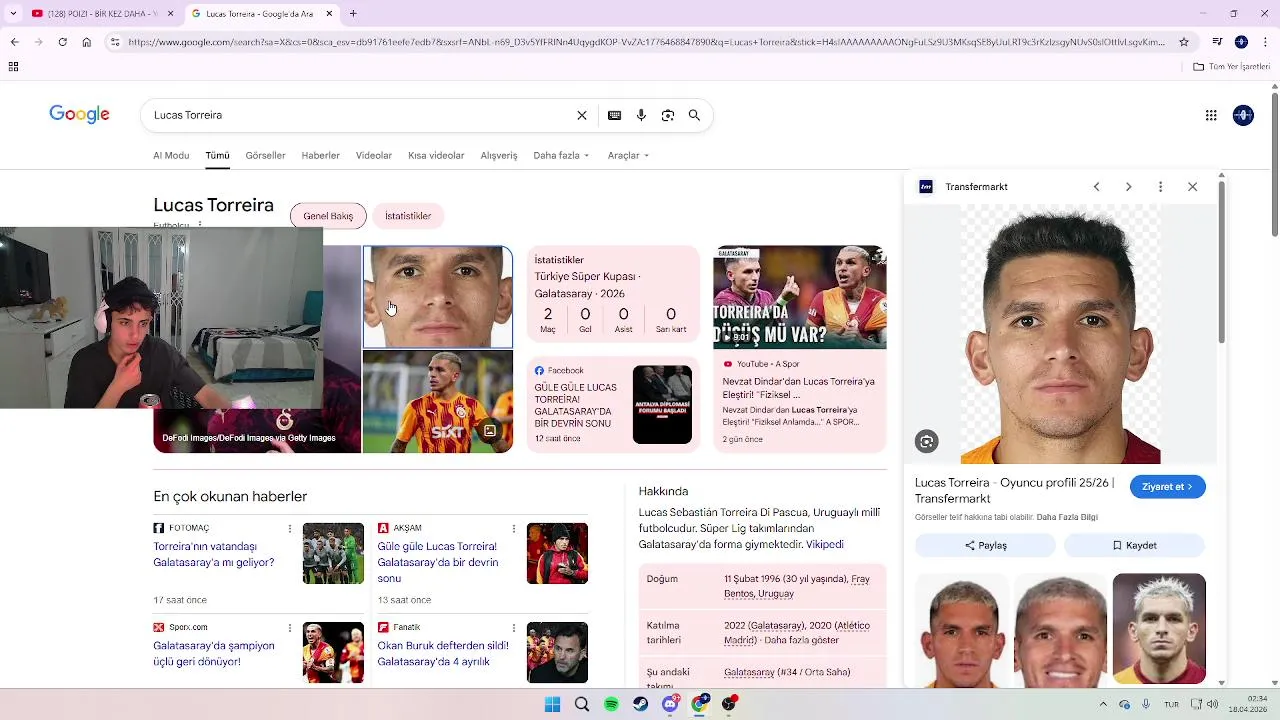
Task: Select the Genel Bakış chip
Action: pyautogui.click(x=328, y=216)
